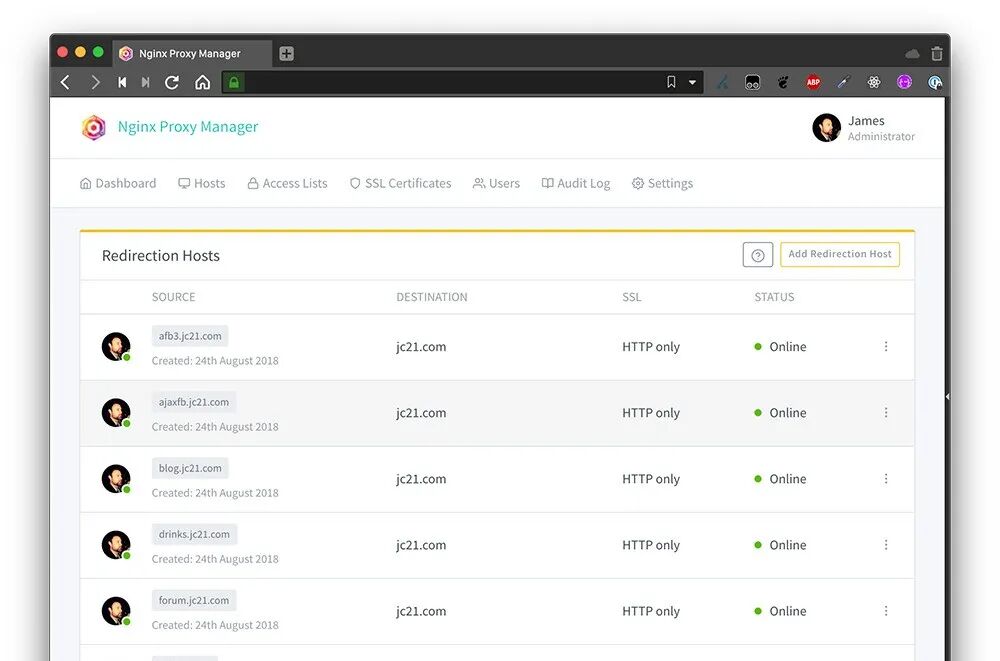Click owner avatar in blog.jc21.com row

tap(116, 479)
